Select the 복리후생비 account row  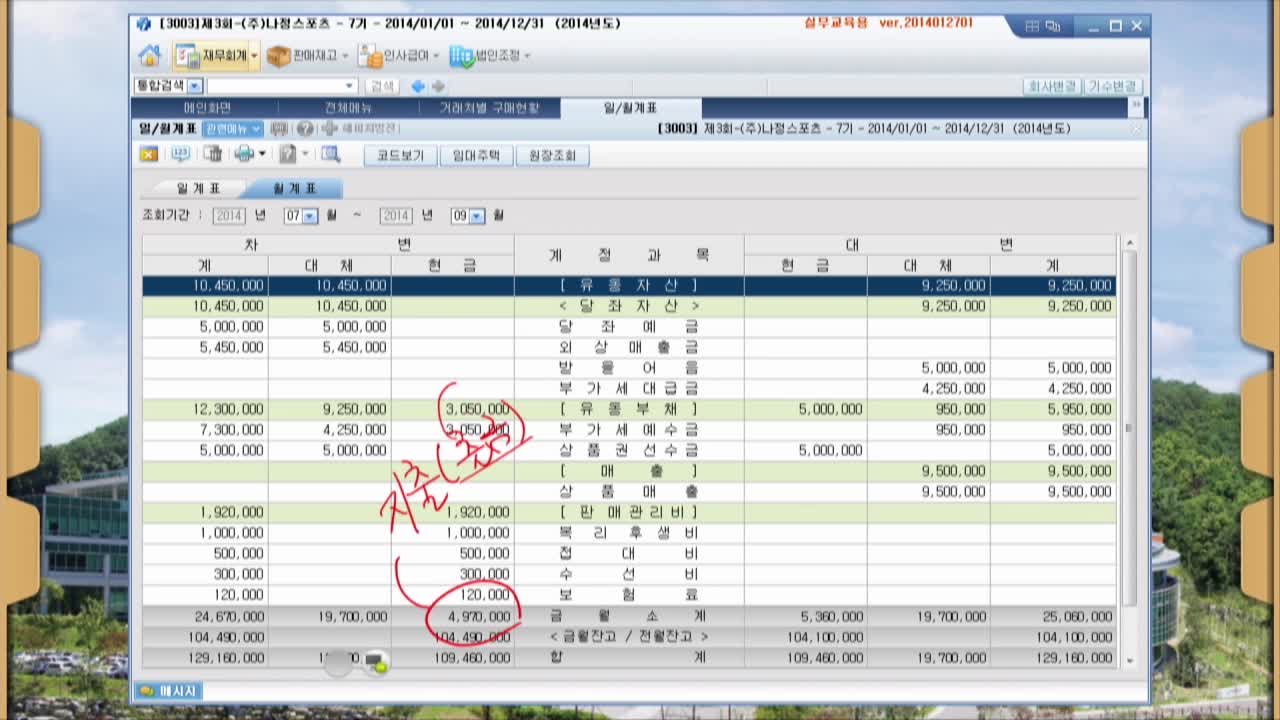(x=628, y=533)
